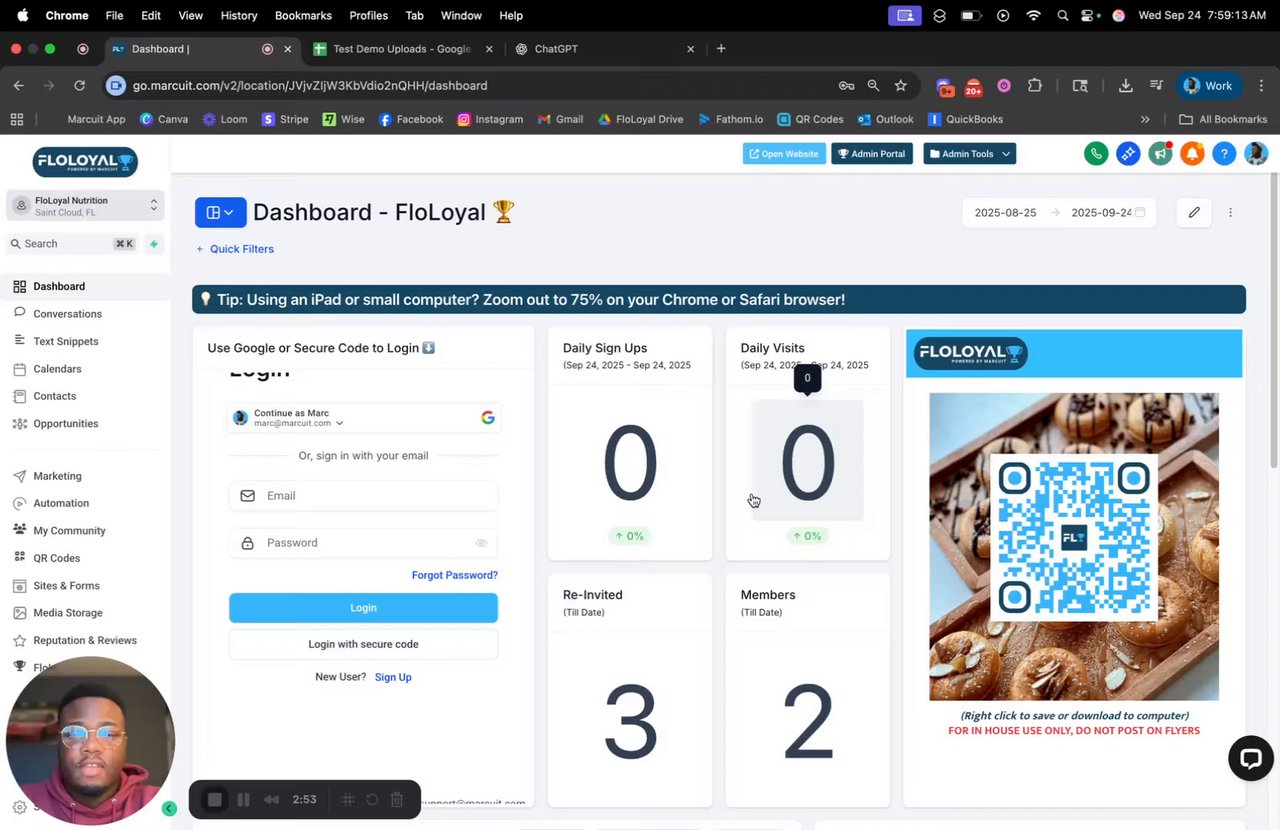Screen dimensions: 1280x830
Task: Click the green lightning bolt next to Search
Action: 153,243
